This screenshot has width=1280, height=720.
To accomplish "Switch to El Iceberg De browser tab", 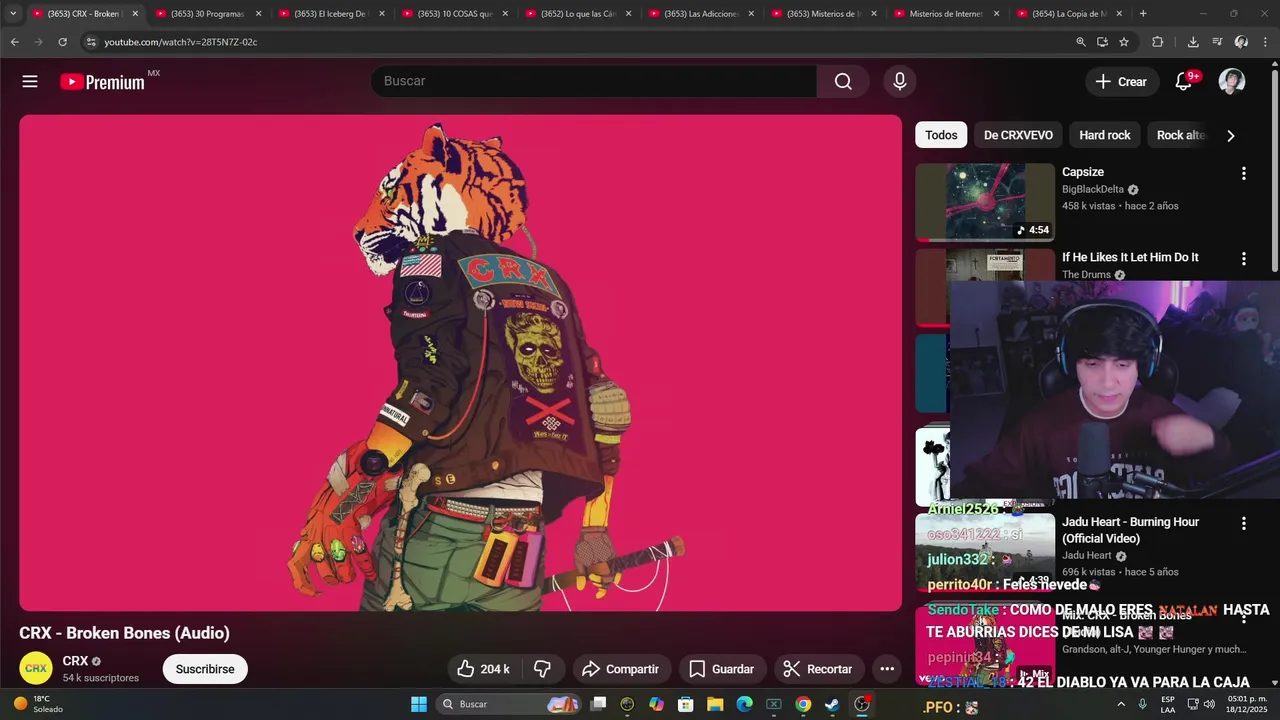I will [331, 14].
